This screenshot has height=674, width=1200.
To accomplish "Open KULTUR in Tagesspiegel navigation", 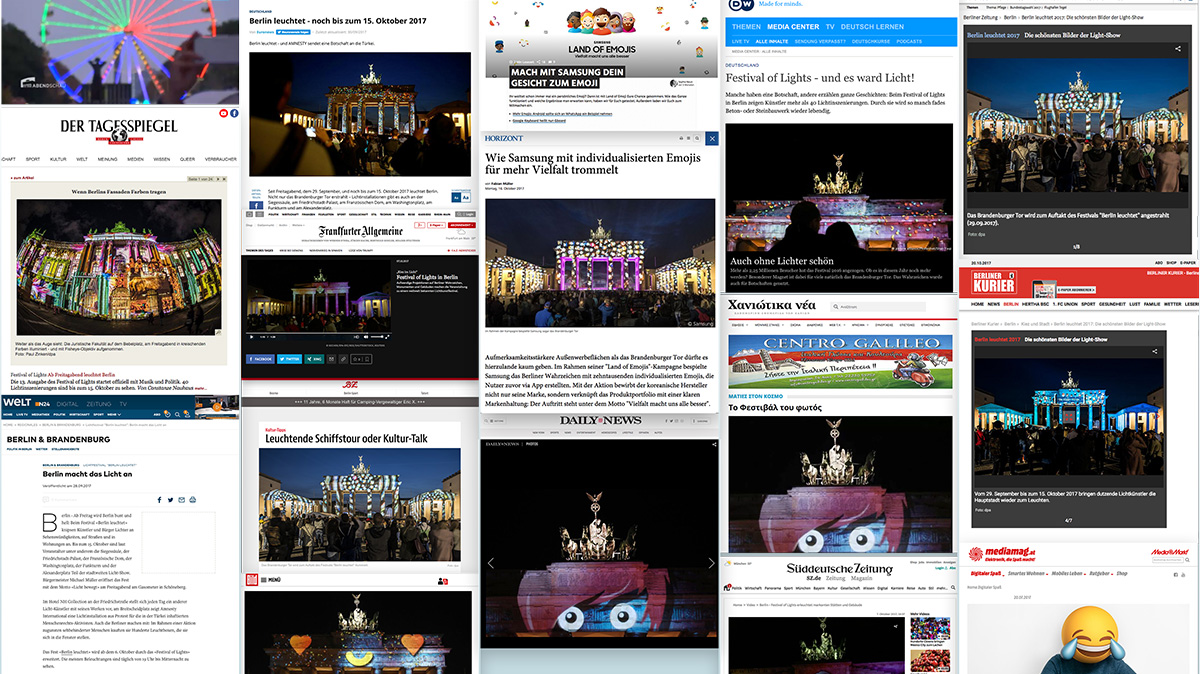I will [58, 160].
